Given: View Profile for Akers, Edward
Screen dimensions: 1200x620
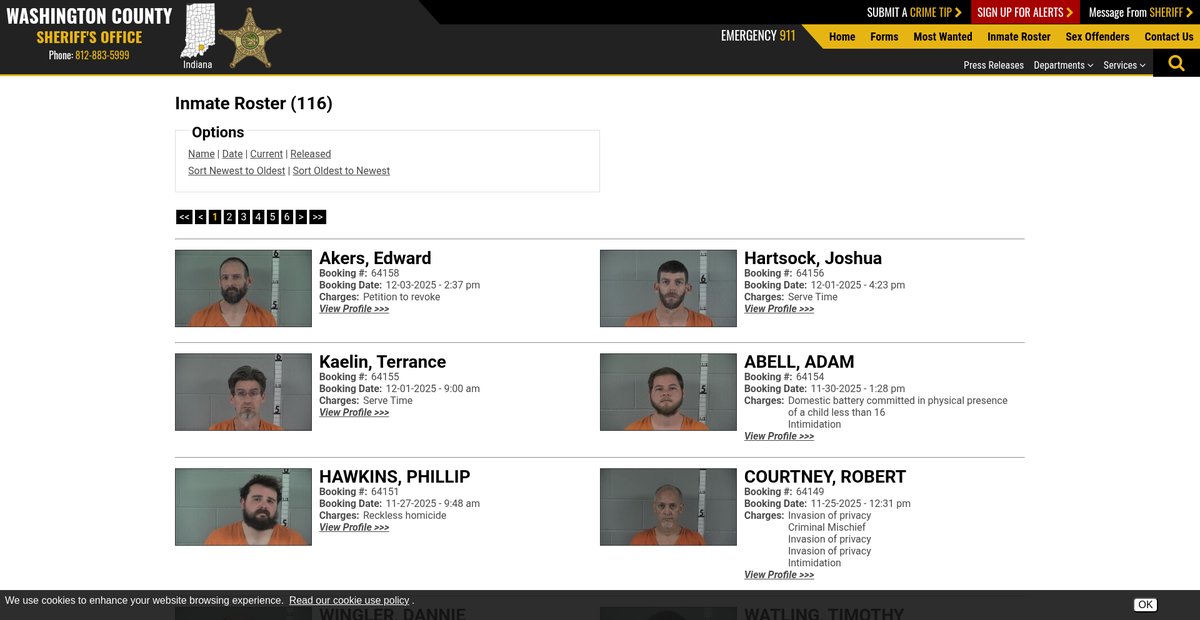Looking at the screenshot, I should [x=354, y=309].
